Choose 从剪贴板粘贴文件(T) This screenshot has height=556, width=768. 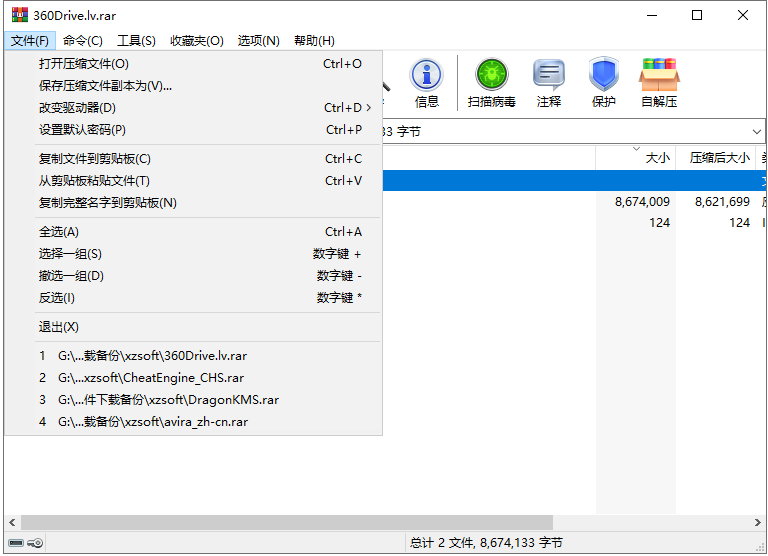193,181
